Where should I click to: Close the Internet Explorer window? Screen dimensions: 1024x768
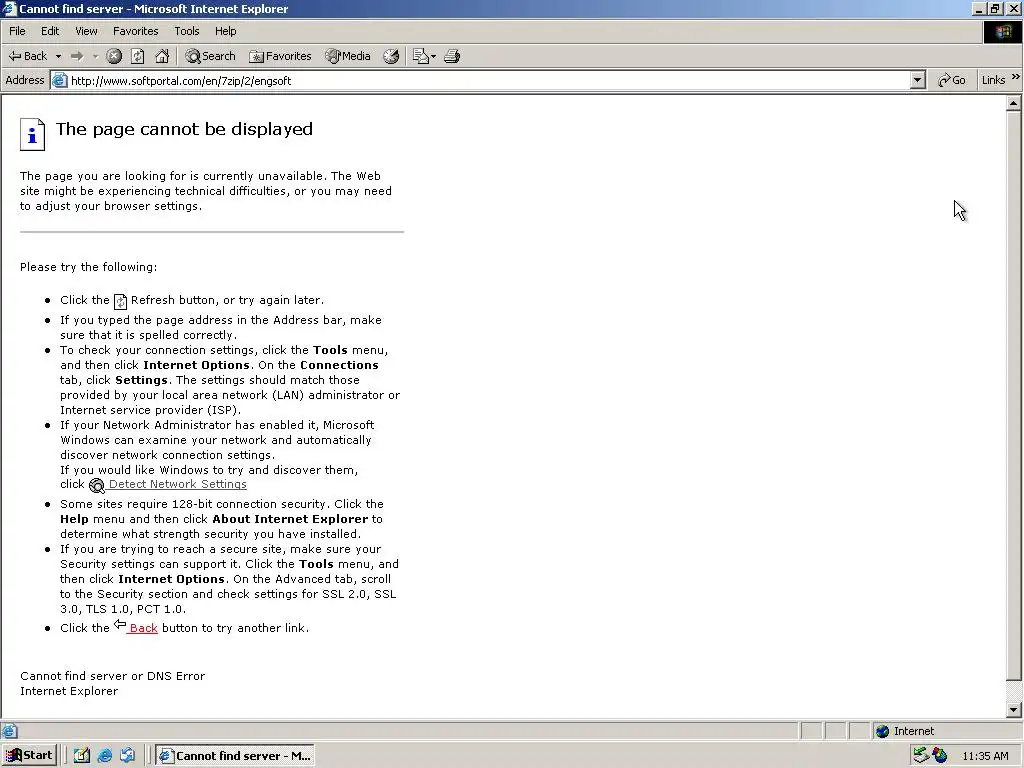(1014, 8)
